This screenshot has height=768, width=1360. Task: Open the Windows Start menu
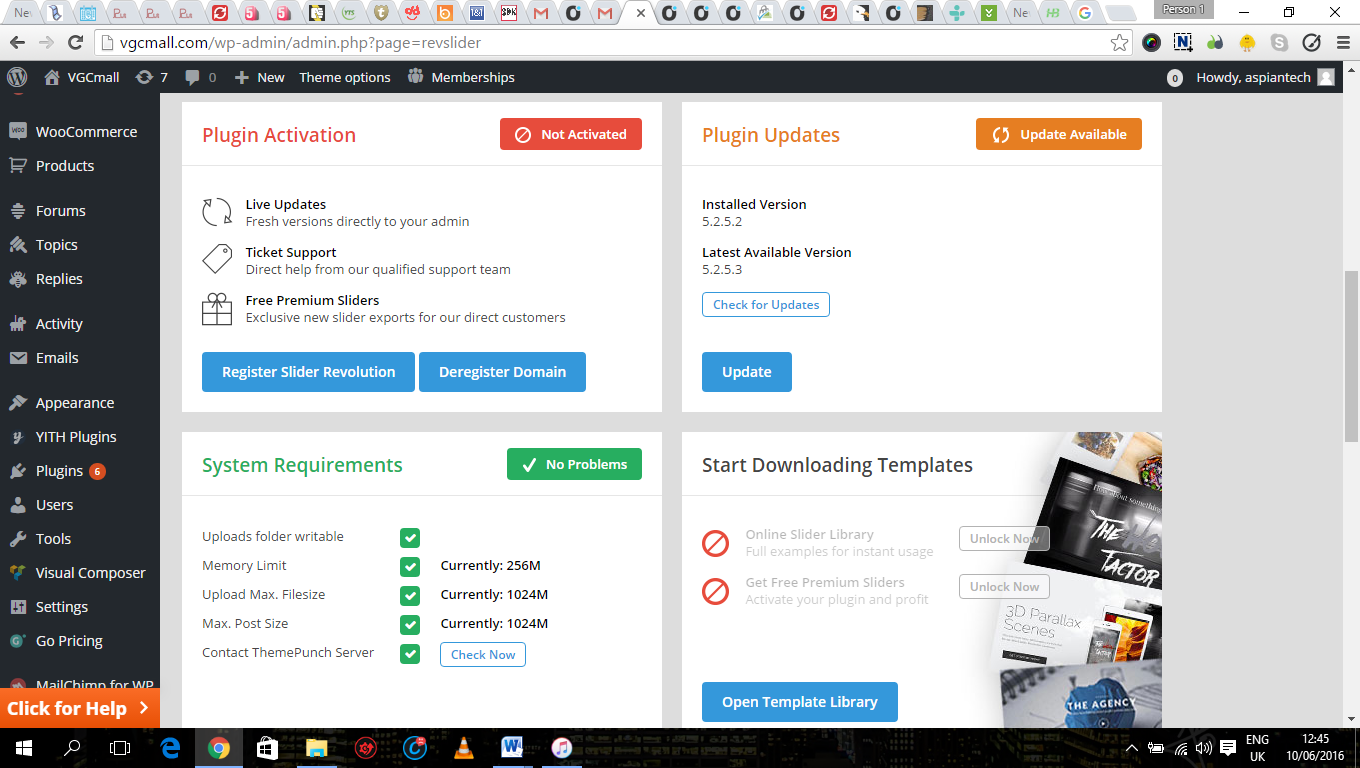[23, 747]
